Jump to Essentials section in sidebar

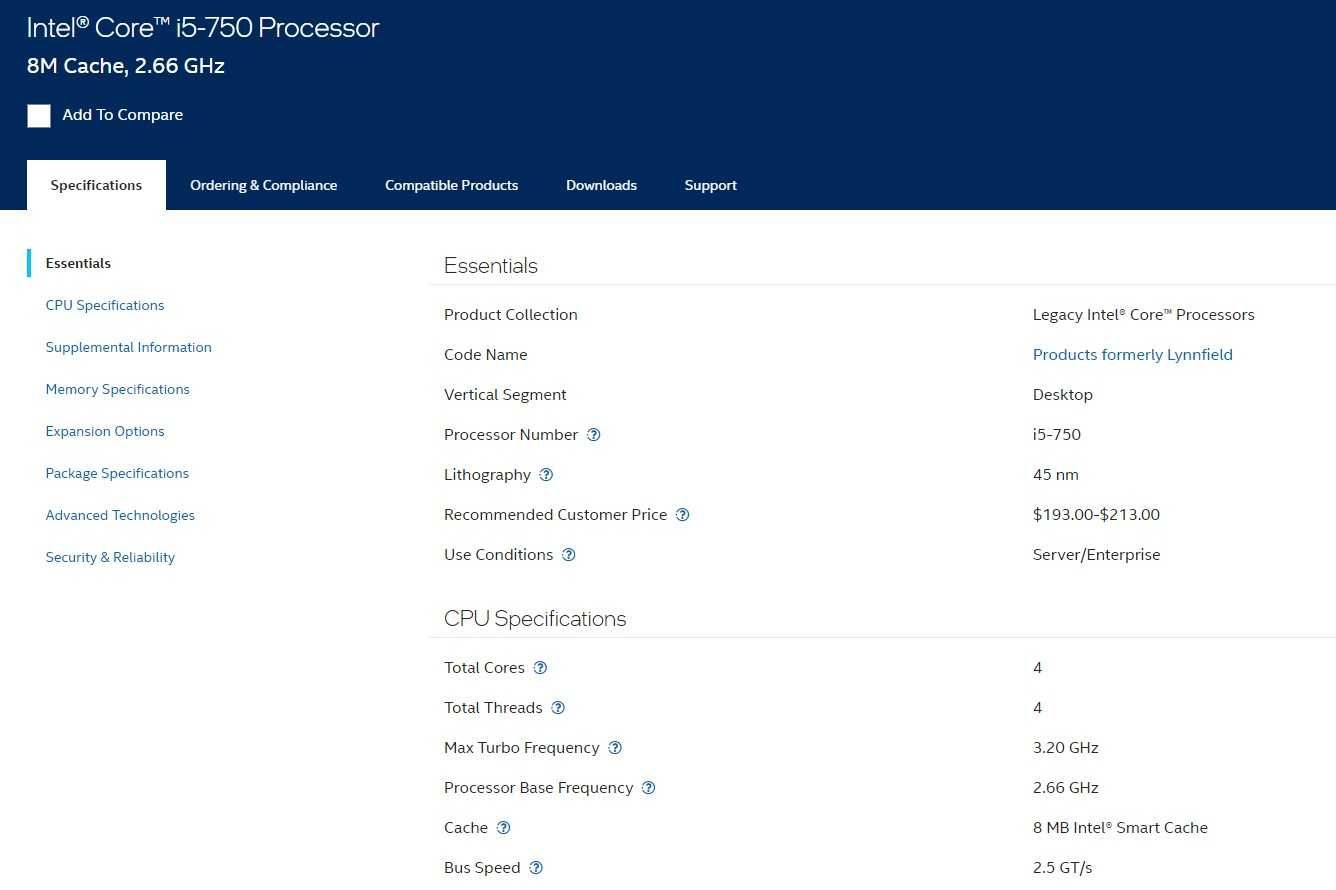[x=78, y=263]
